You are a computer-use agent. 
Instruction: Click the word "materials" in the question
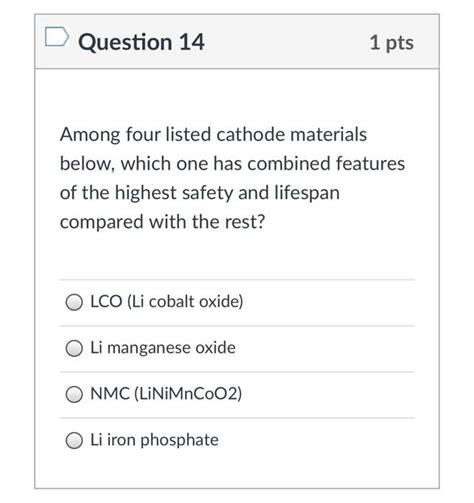329,135
